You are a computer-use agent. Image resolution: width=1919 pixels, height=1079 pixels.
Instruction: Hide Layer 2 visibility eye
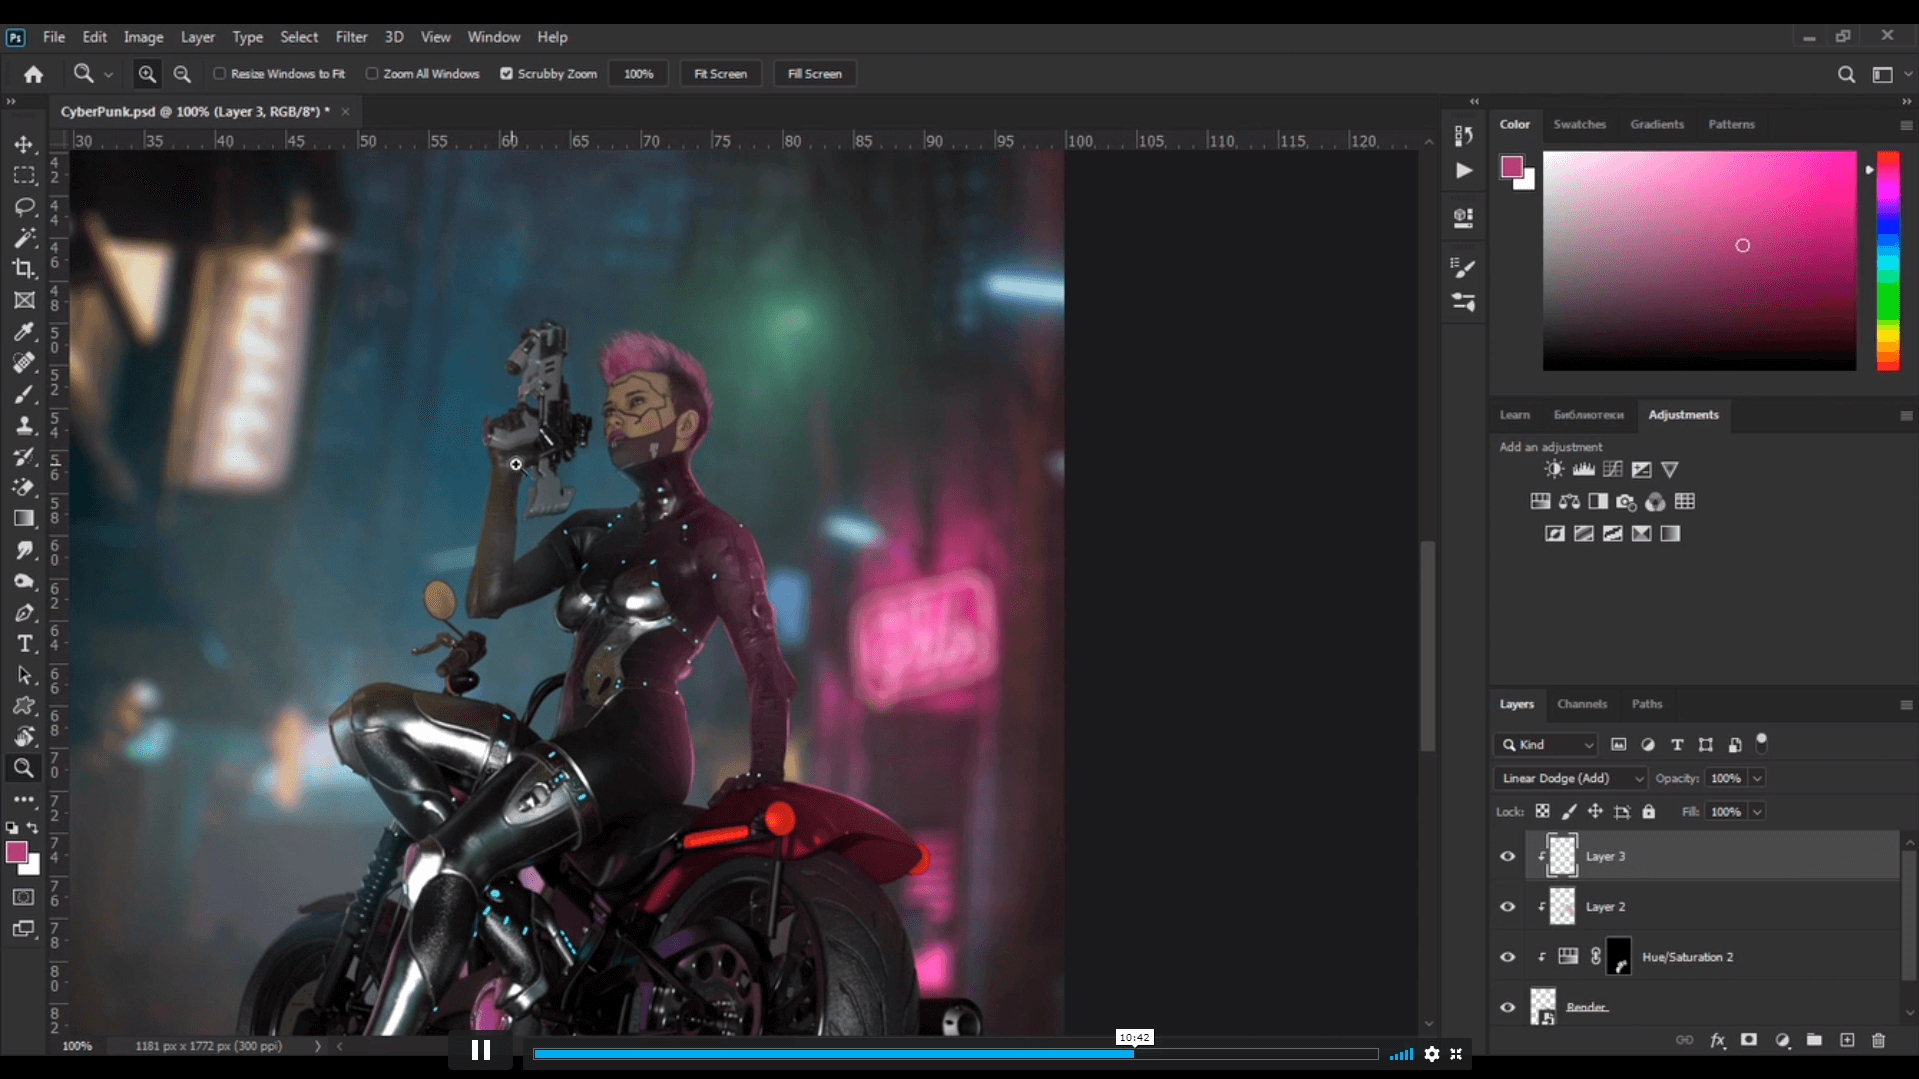tap(1507, 906)
